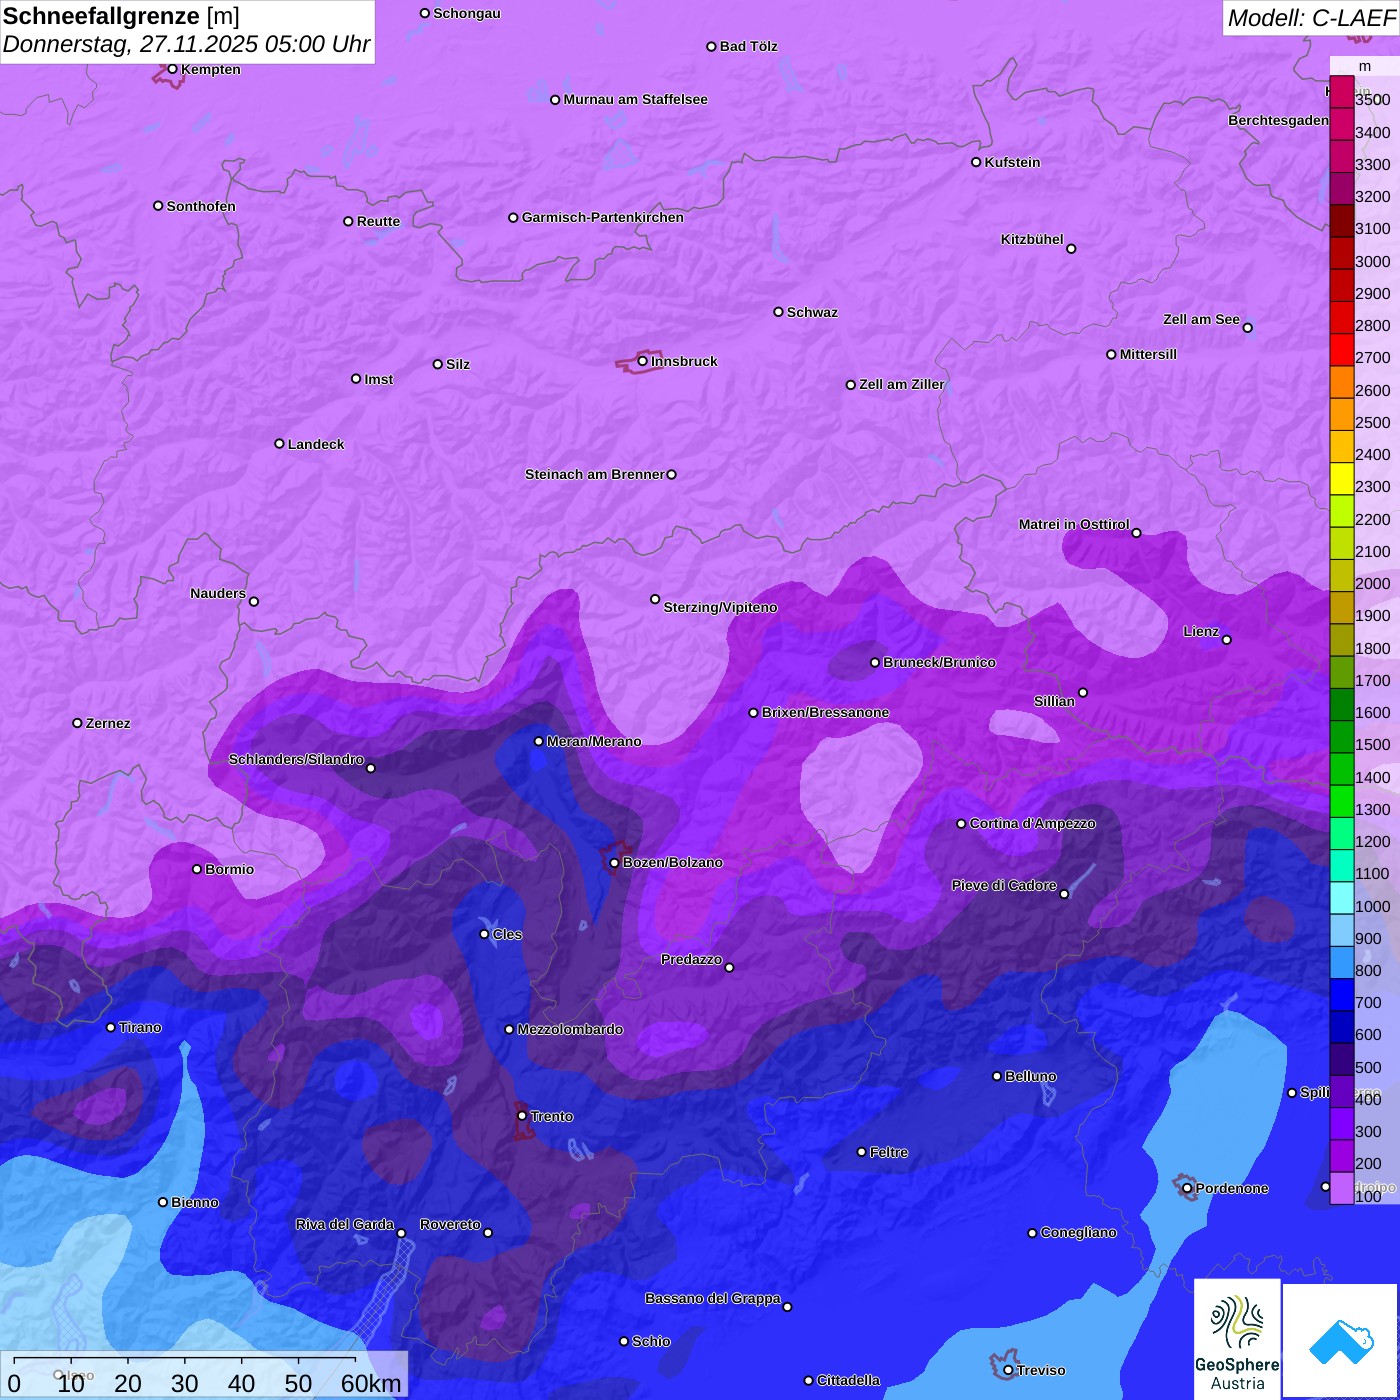Select the orange 2500 m legend swatch
Image resolution: width=1400 pixels, height=1400 pixels.
[x=1341, y=415]
